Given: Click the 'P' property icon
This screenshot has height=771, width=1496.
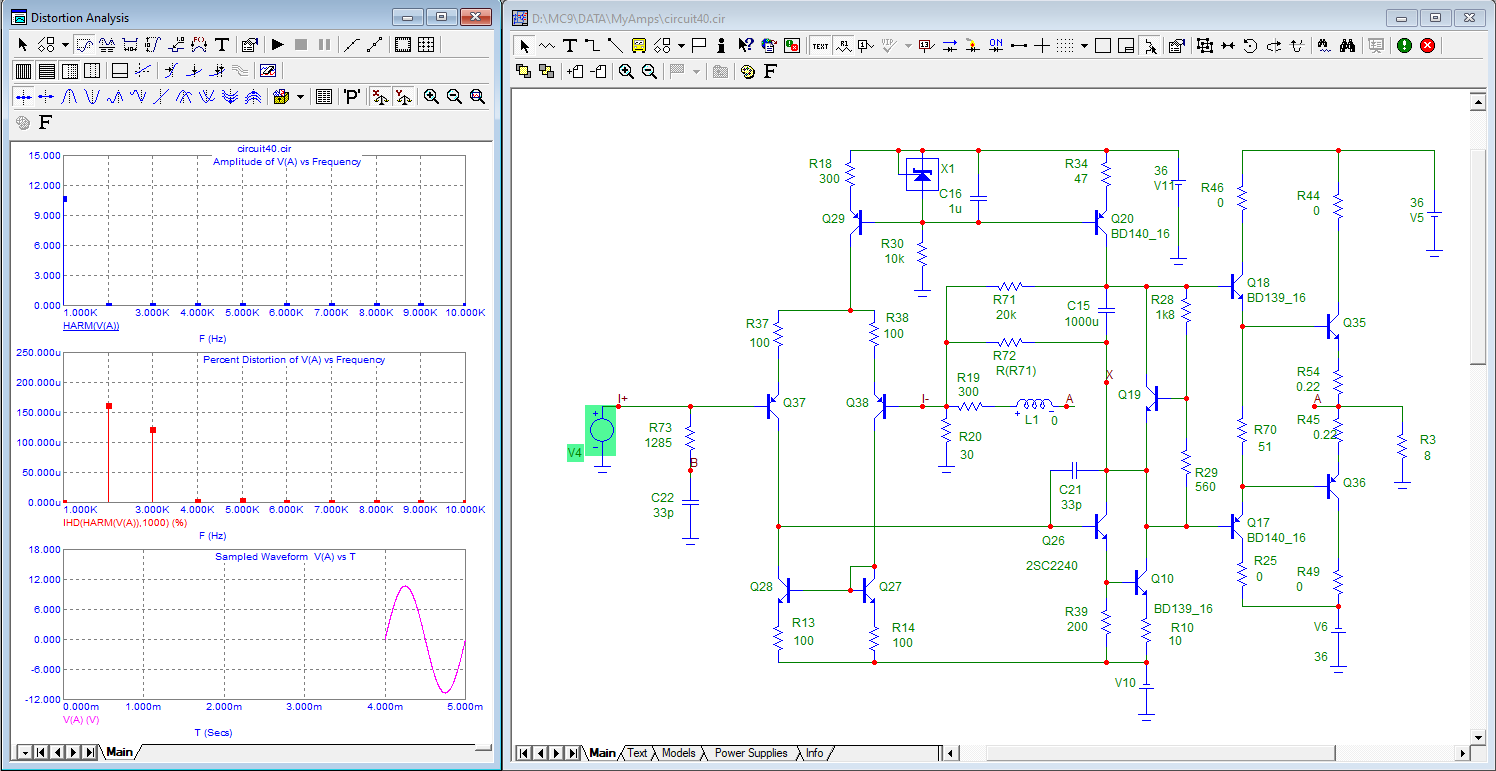Looking at the screenshot, I should [352, 97].
